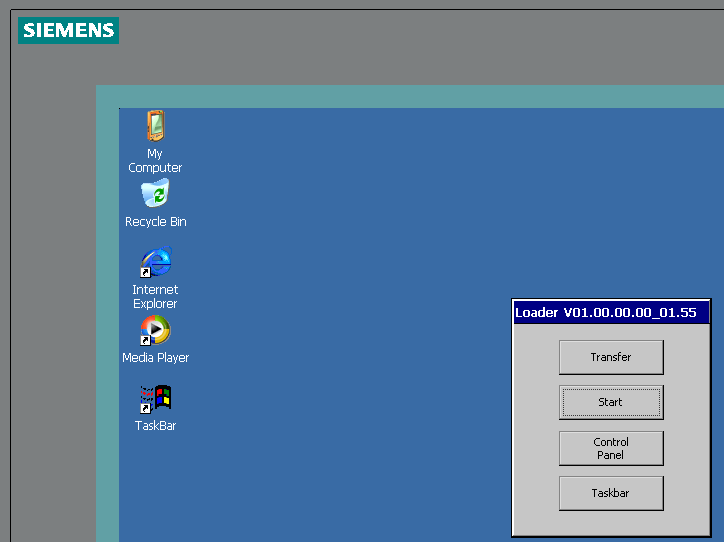Click the Start button in Loader

(x=611, y=402)
